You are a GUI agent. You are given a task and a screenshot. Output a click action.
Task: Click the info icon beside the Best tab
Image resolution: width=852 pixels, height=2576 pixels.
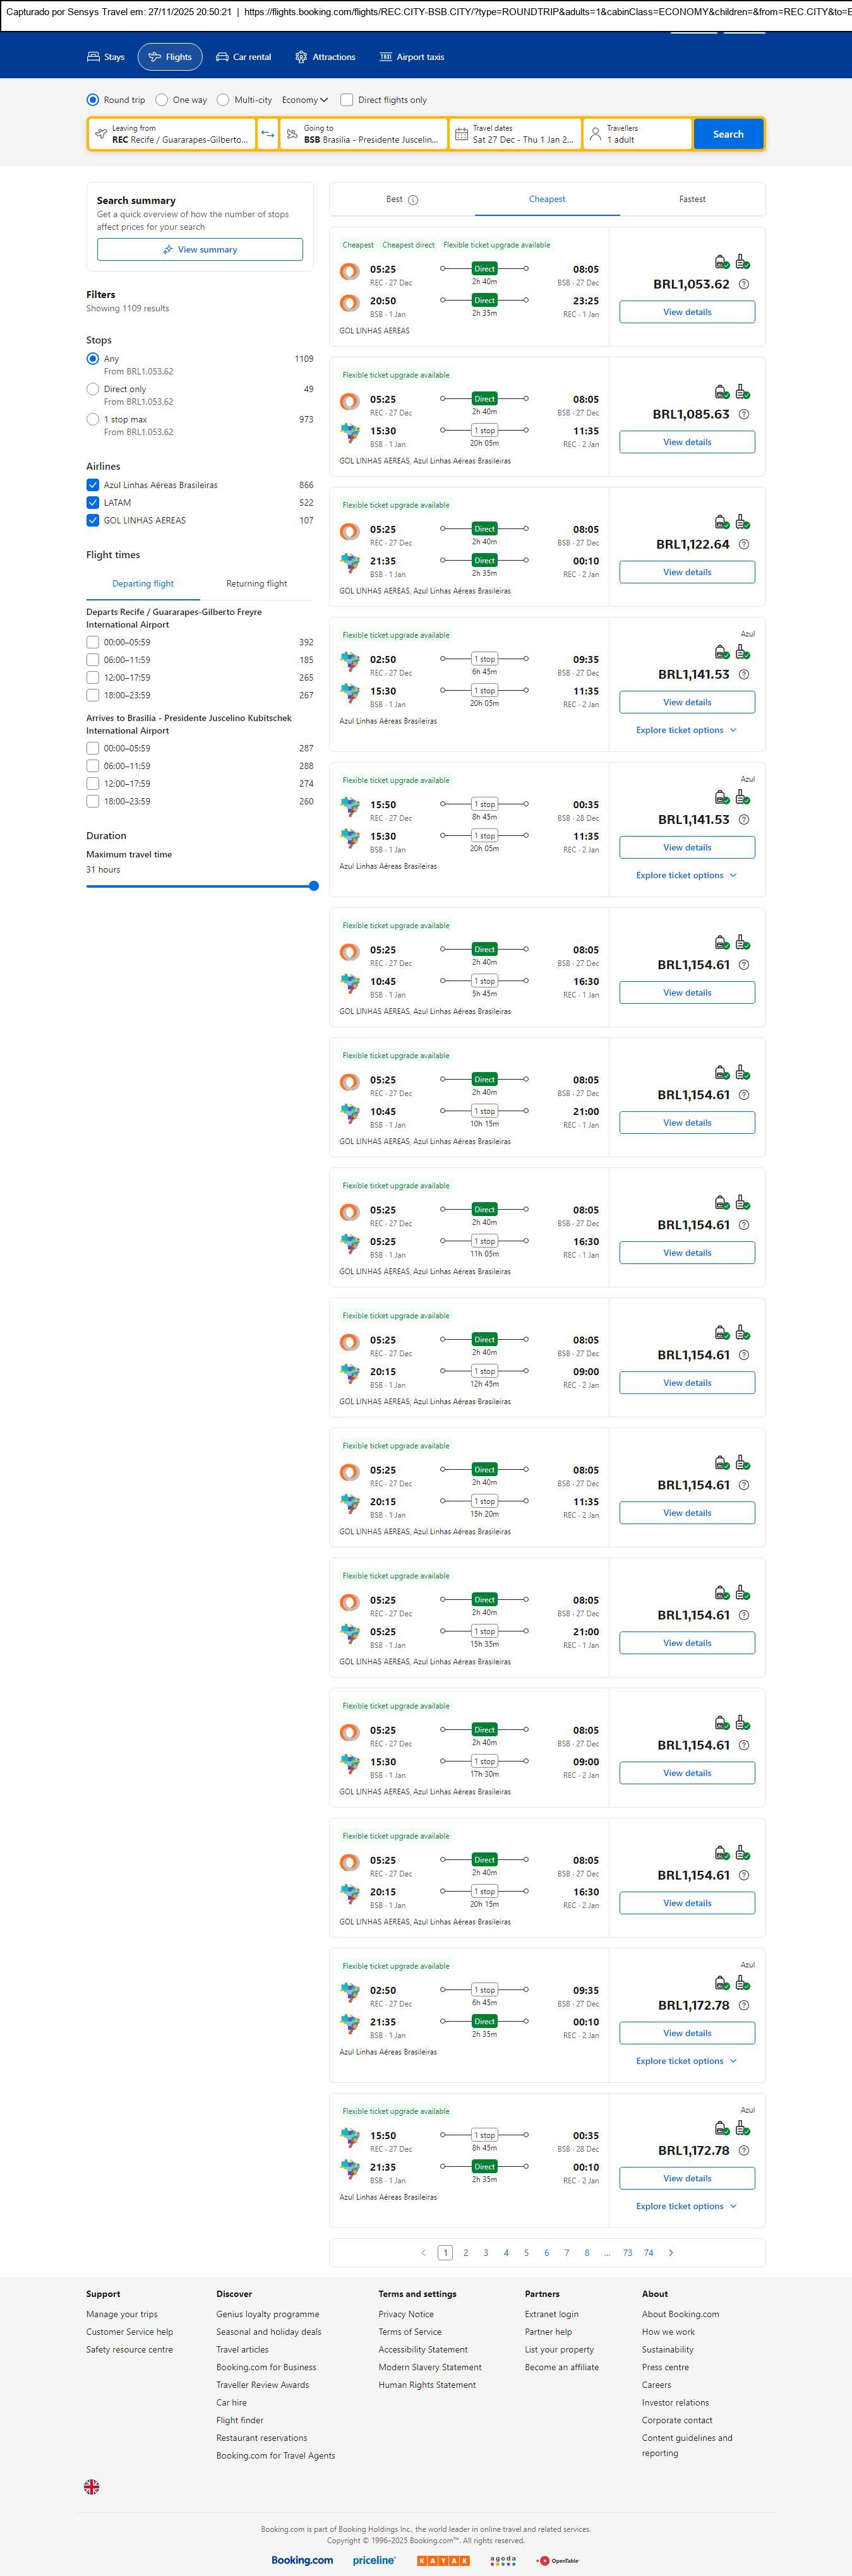413,200
